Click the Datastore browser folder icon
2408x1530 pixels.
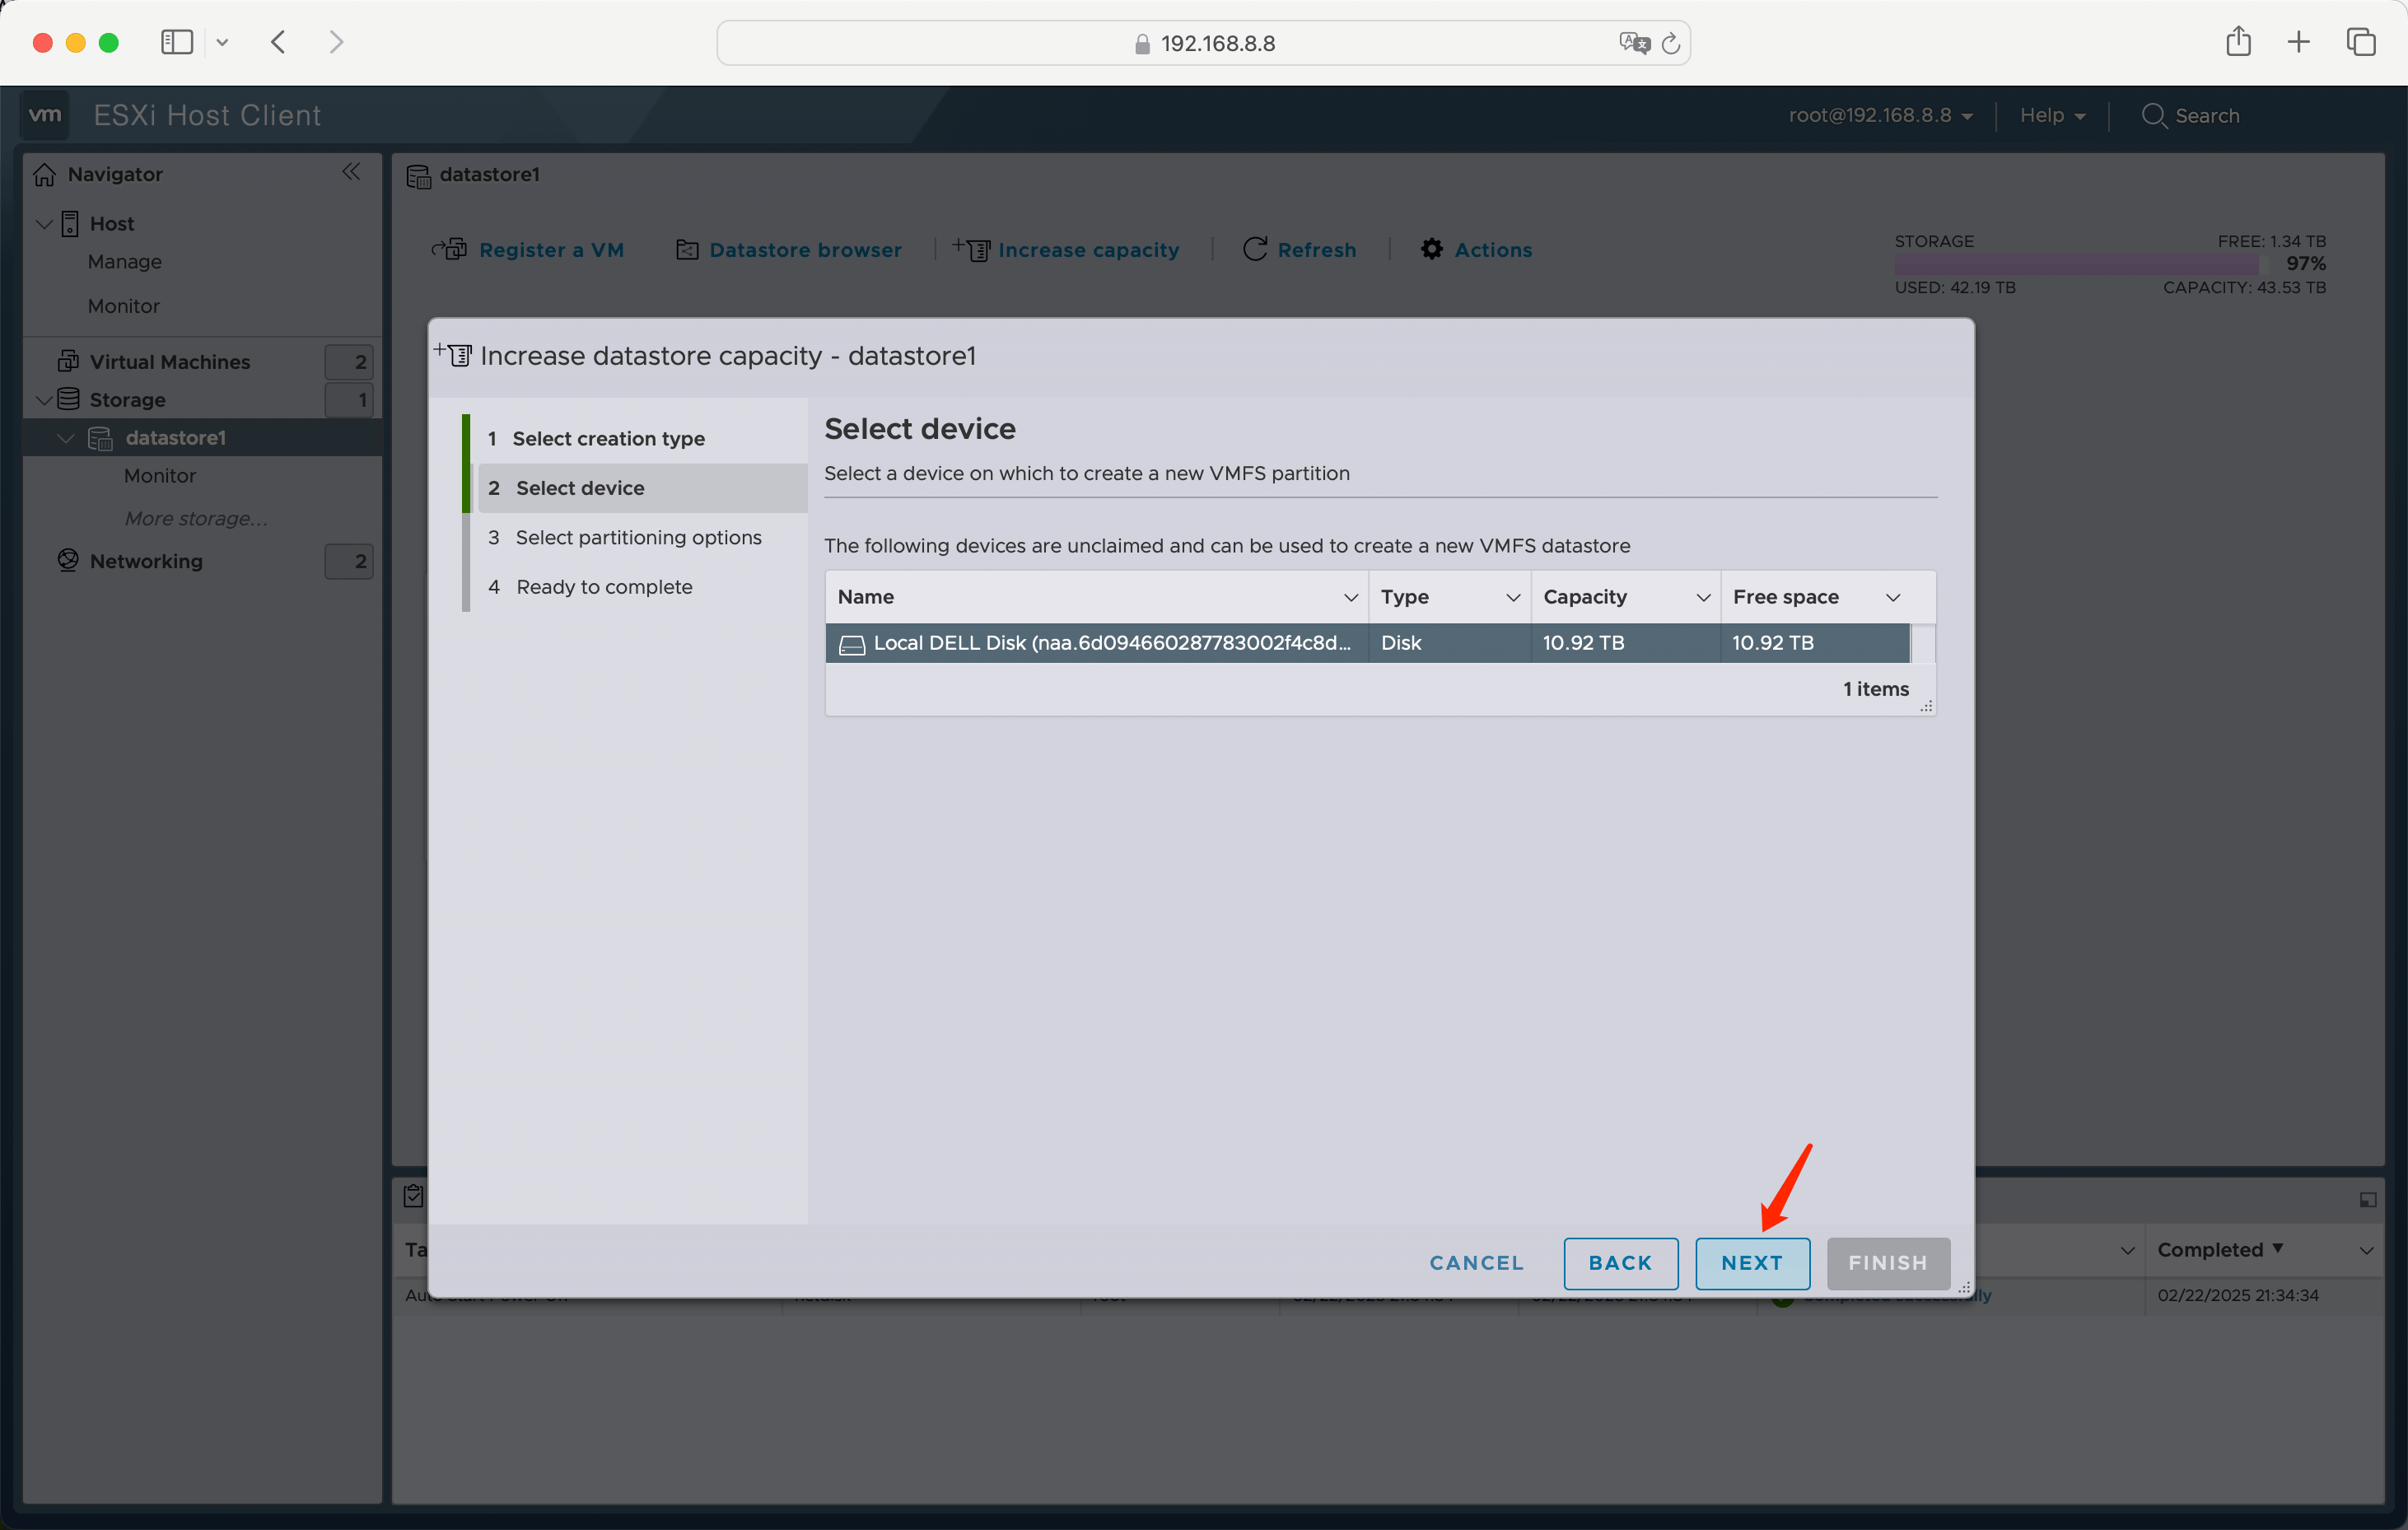tap(687, 250)
